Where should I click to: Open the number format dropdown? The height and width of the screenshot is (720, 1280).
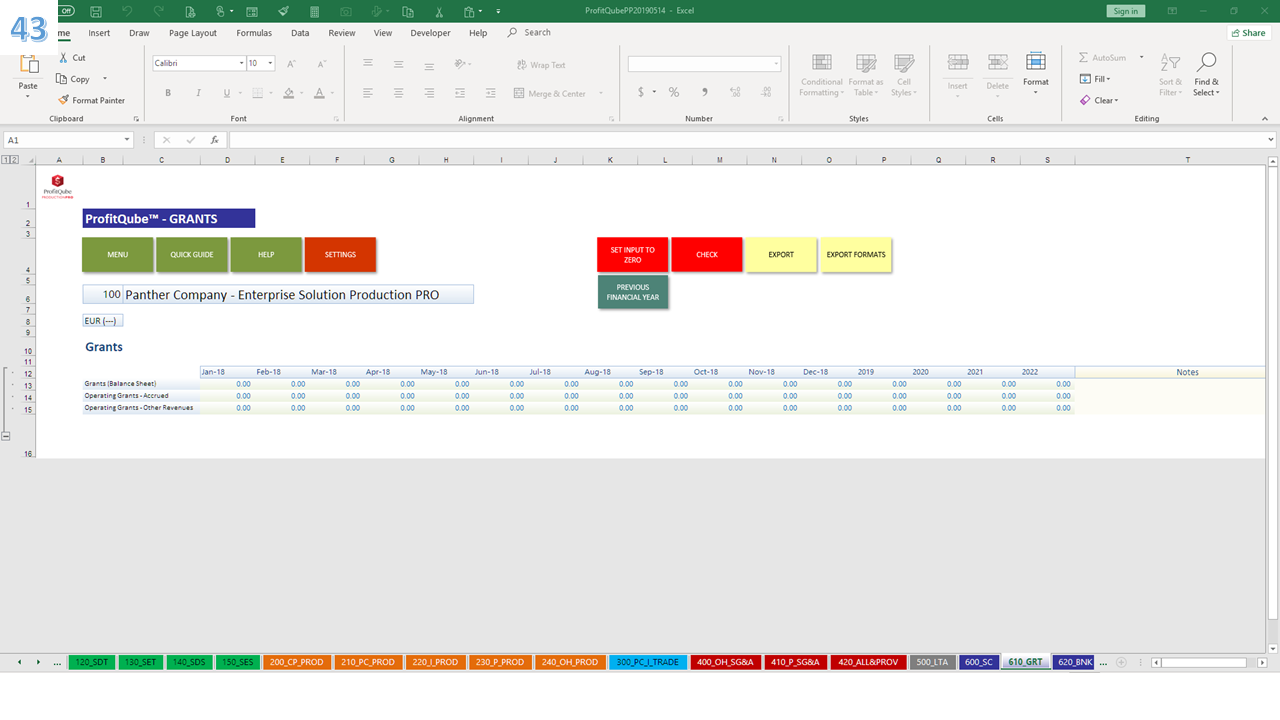[x=776, y=64]
